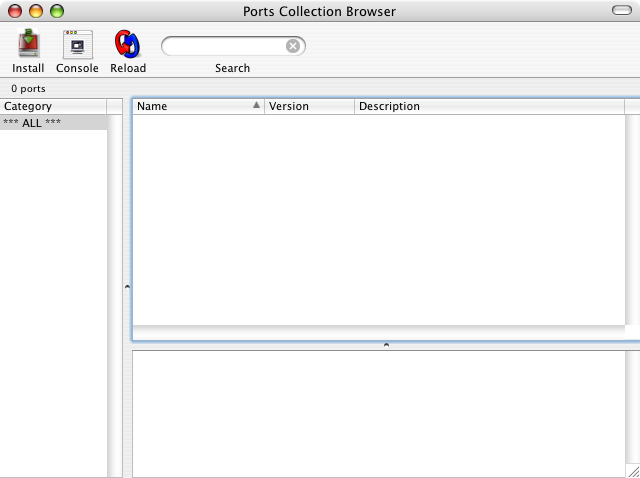The height and width of the screenshot is (478, 640).
Task: Click the divider handle above the details pane
Action: [x=386, y=345]
